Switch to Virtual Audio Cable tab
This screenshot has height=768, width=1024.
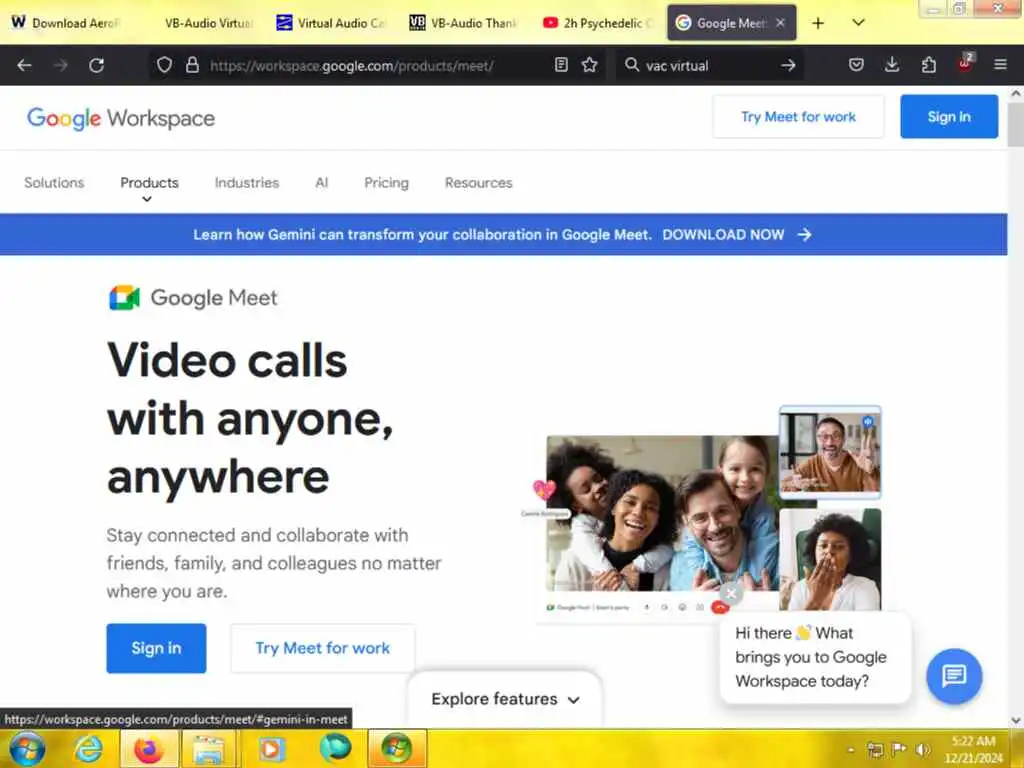click(332, 23)
